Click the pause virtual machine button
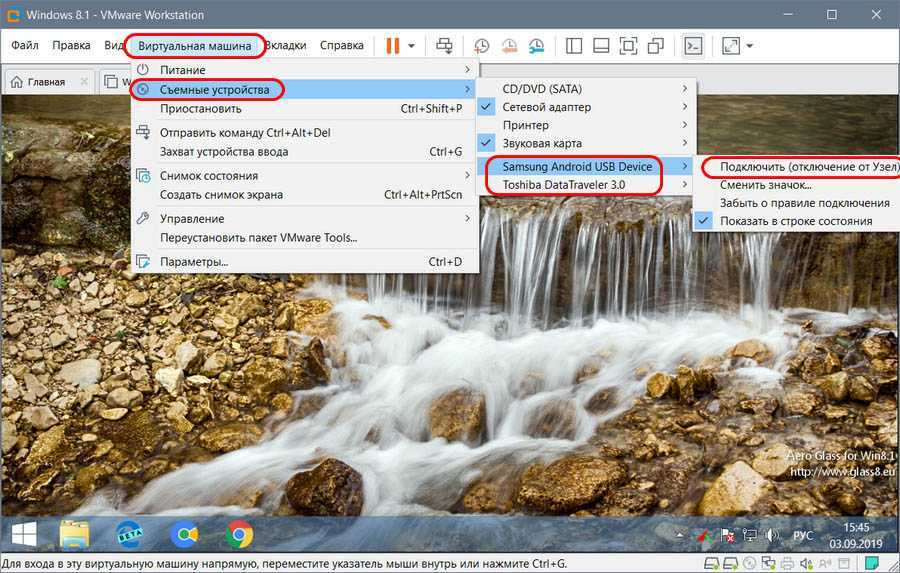Viewport: 900px width, 573px height. click(x=392, y=46)
